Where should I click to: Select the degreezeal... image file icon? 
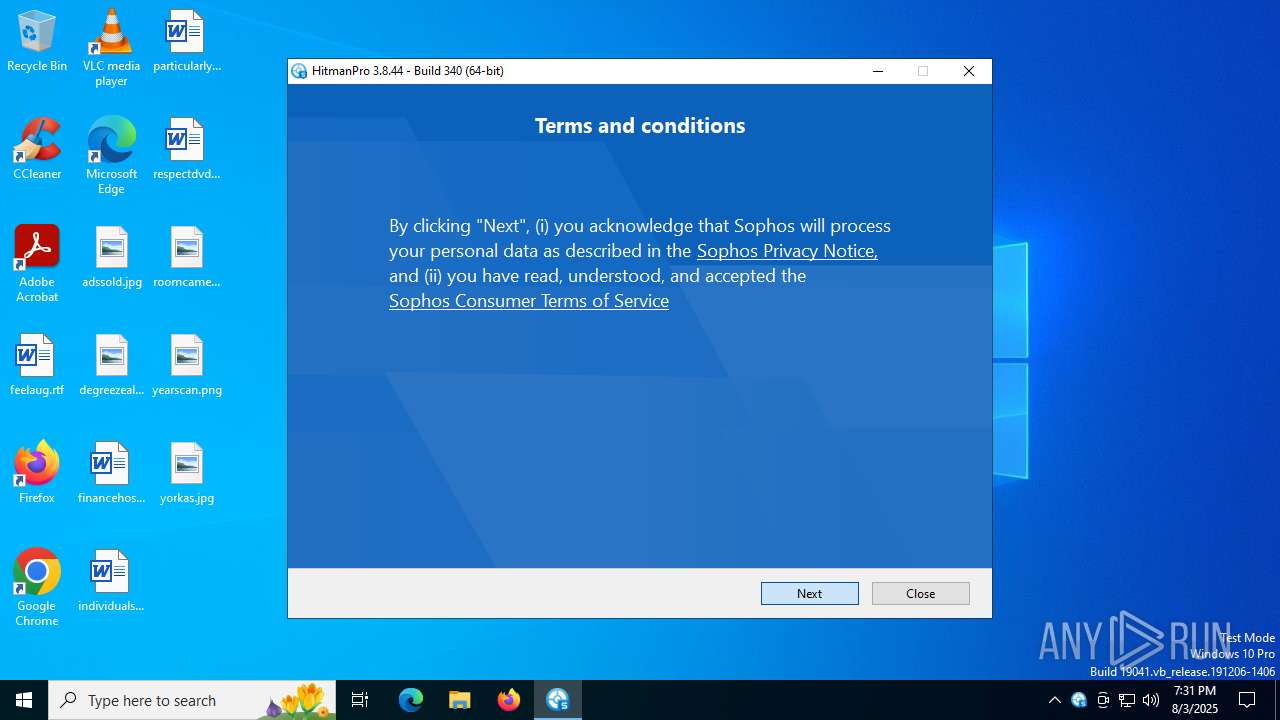[x=111, y=365]
